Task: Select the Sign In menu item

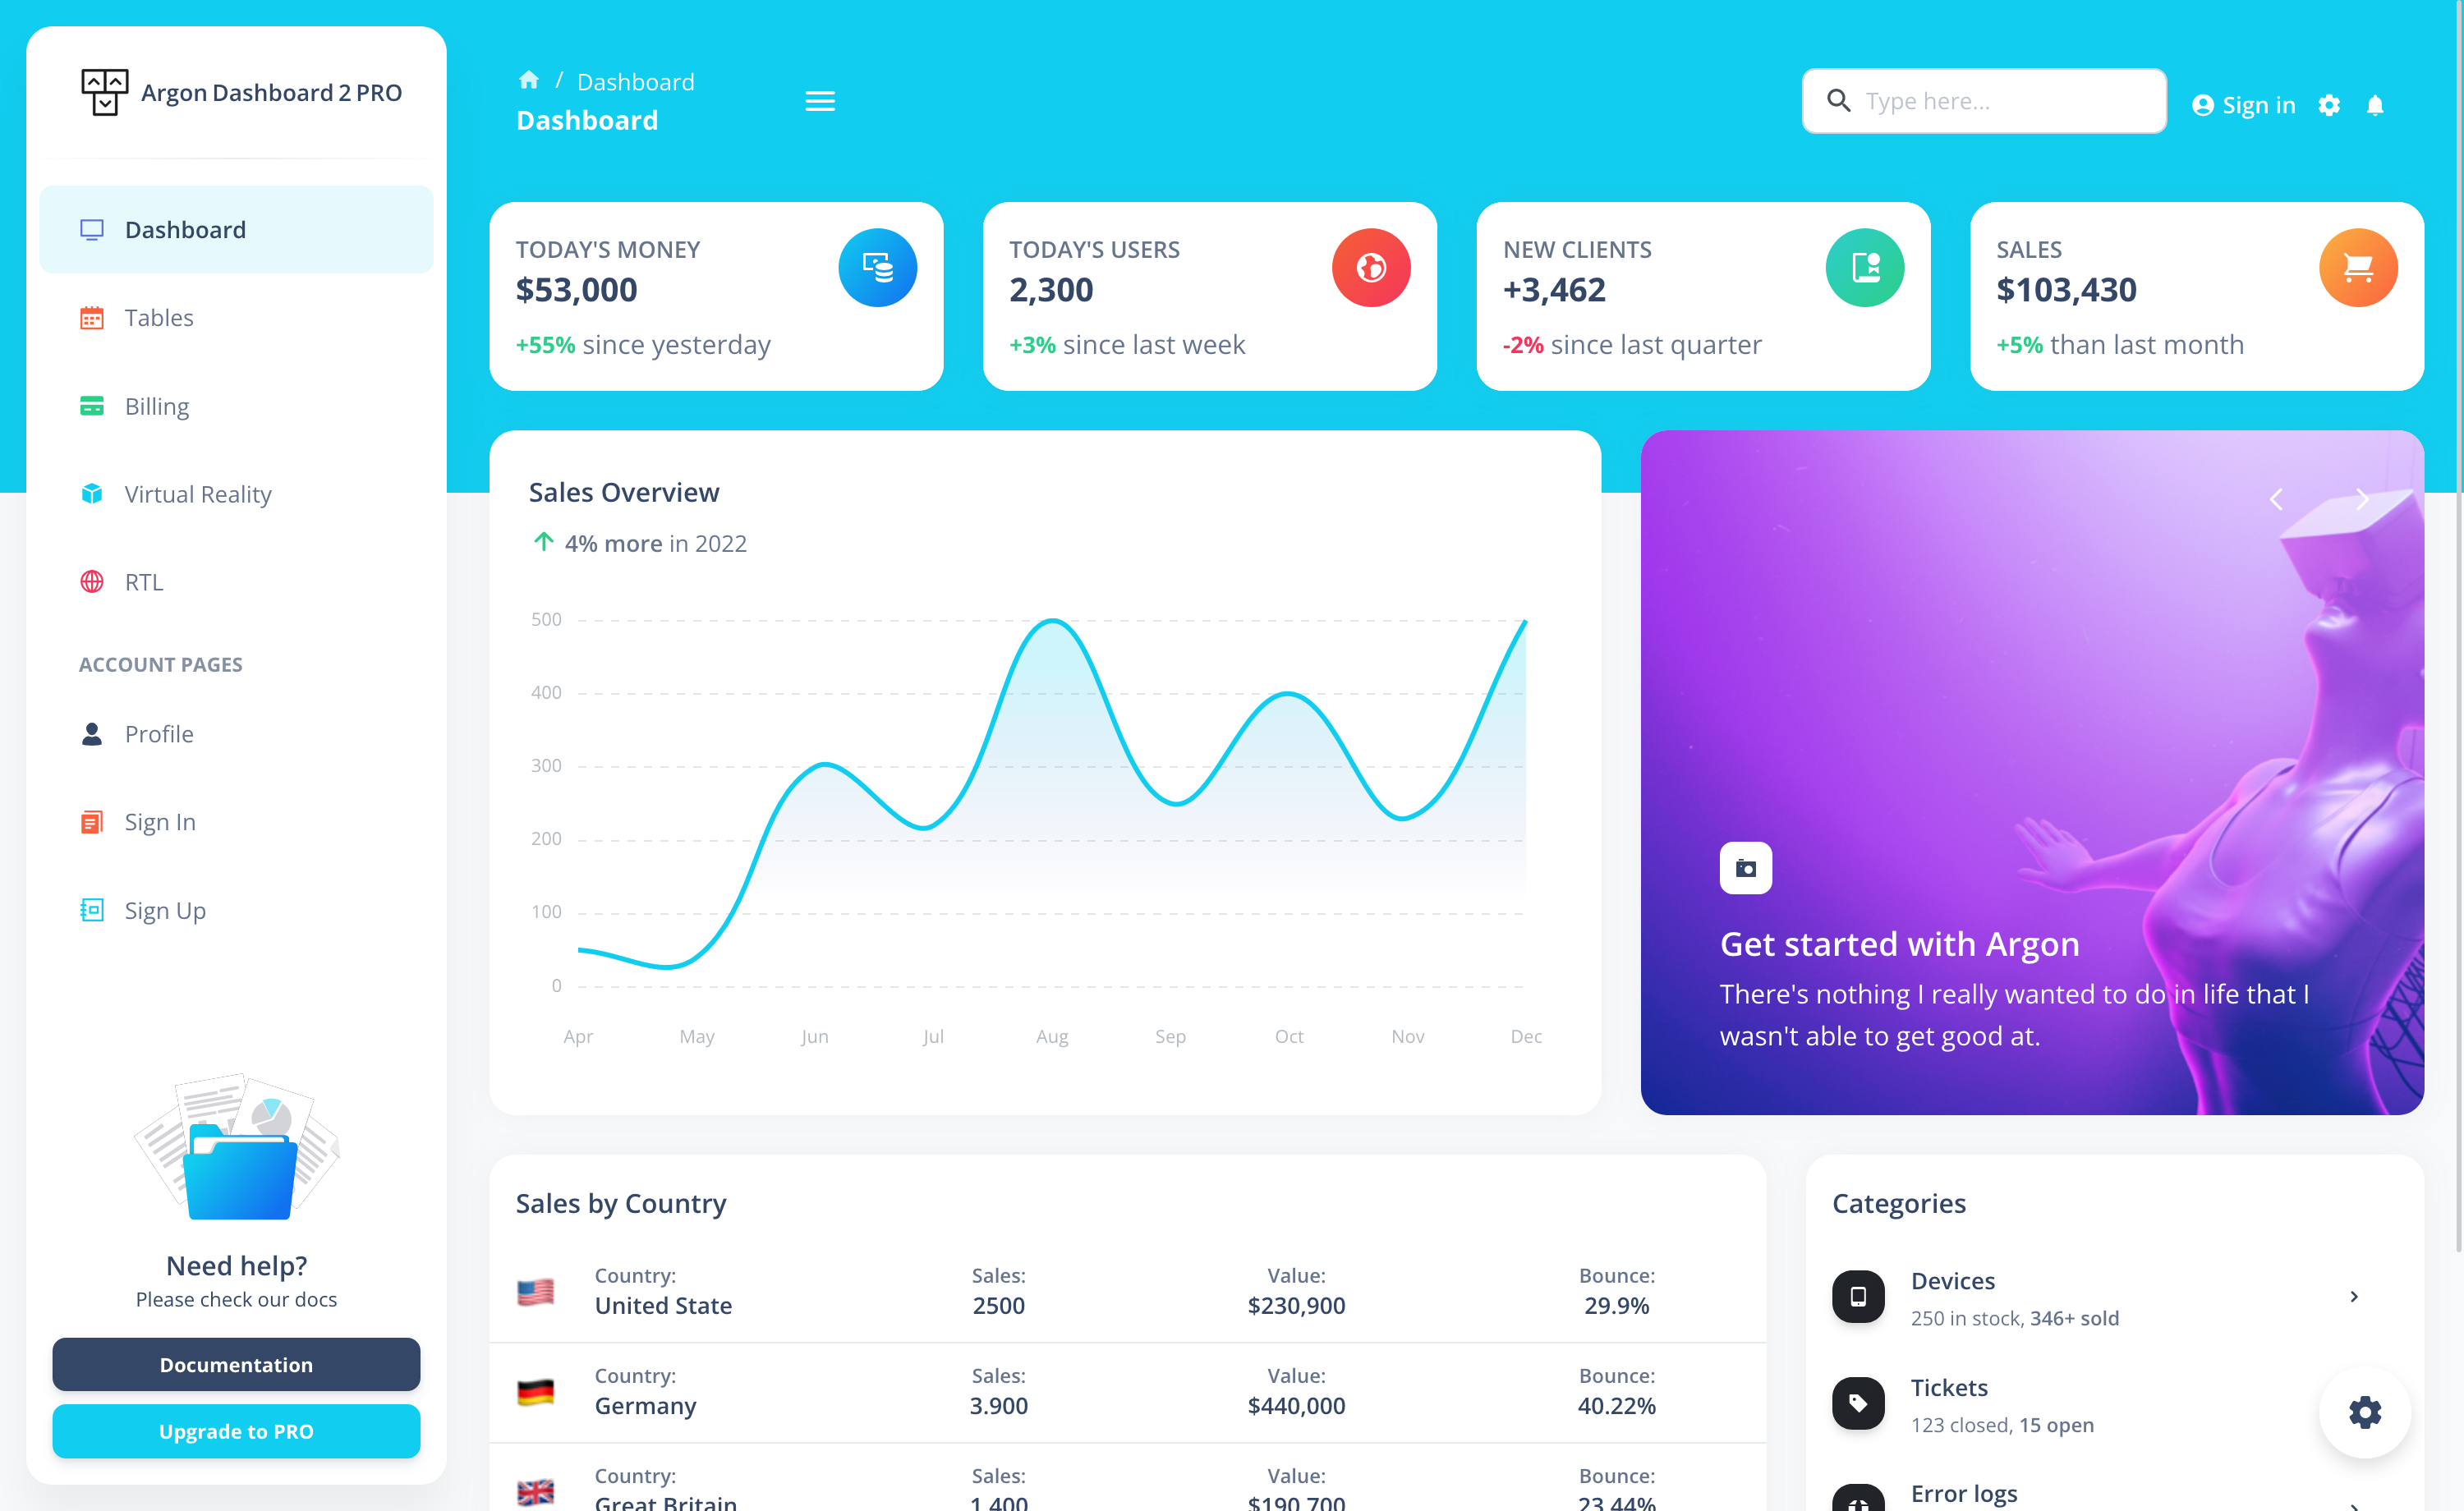Action: coord(159,821)
